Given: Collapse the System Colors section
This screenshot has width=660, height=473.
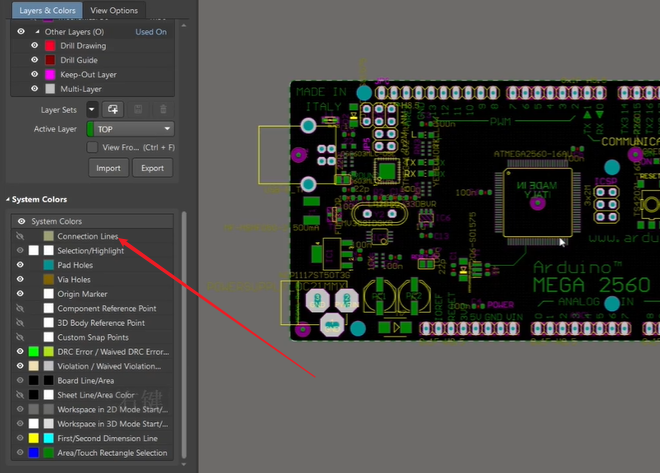Looking at the screenshot, I should pos(8,199).
